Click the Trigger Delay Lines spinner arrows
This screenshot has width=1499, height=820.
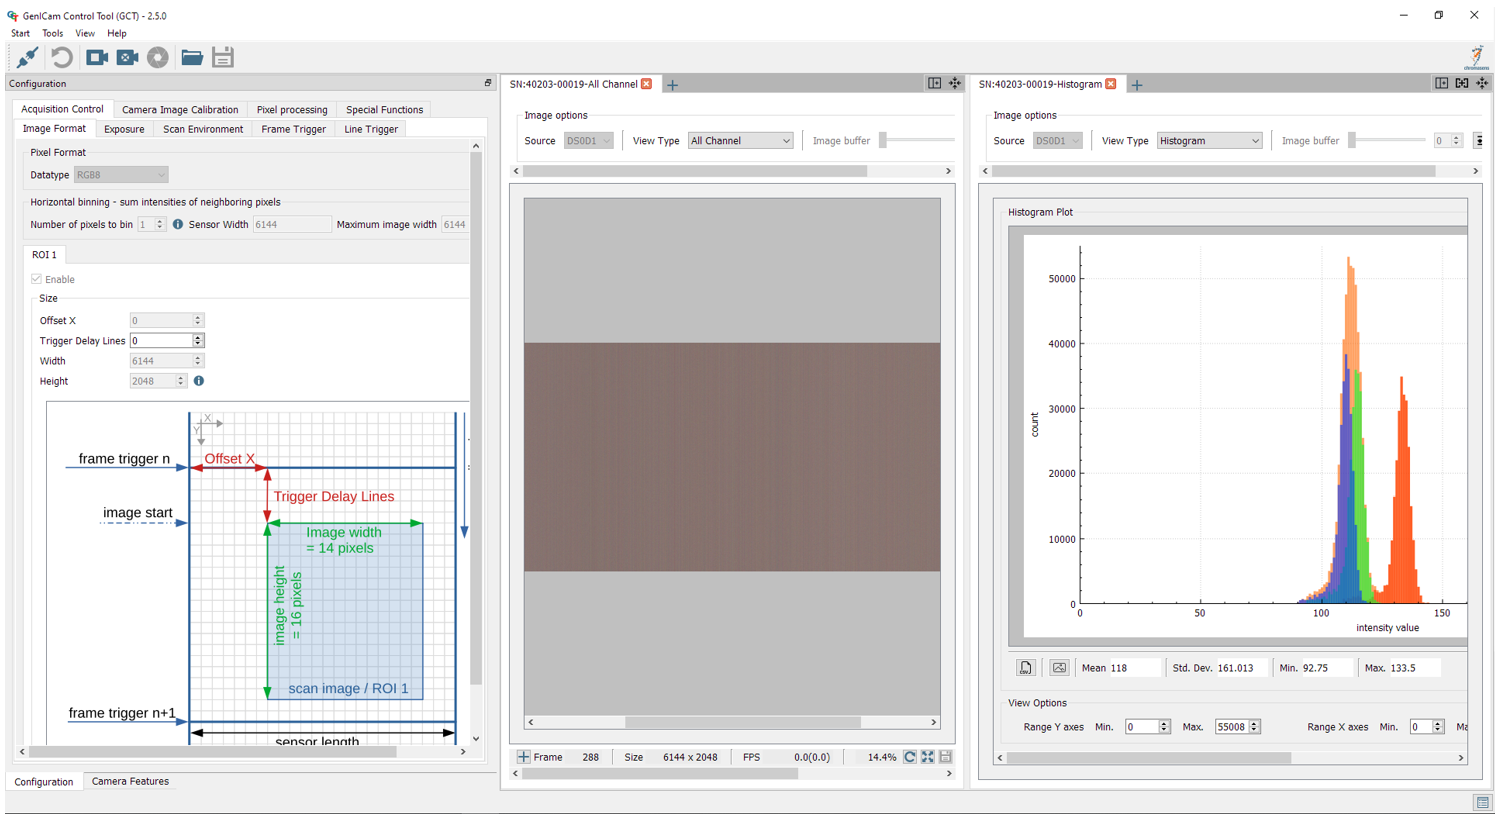[198, 341]
